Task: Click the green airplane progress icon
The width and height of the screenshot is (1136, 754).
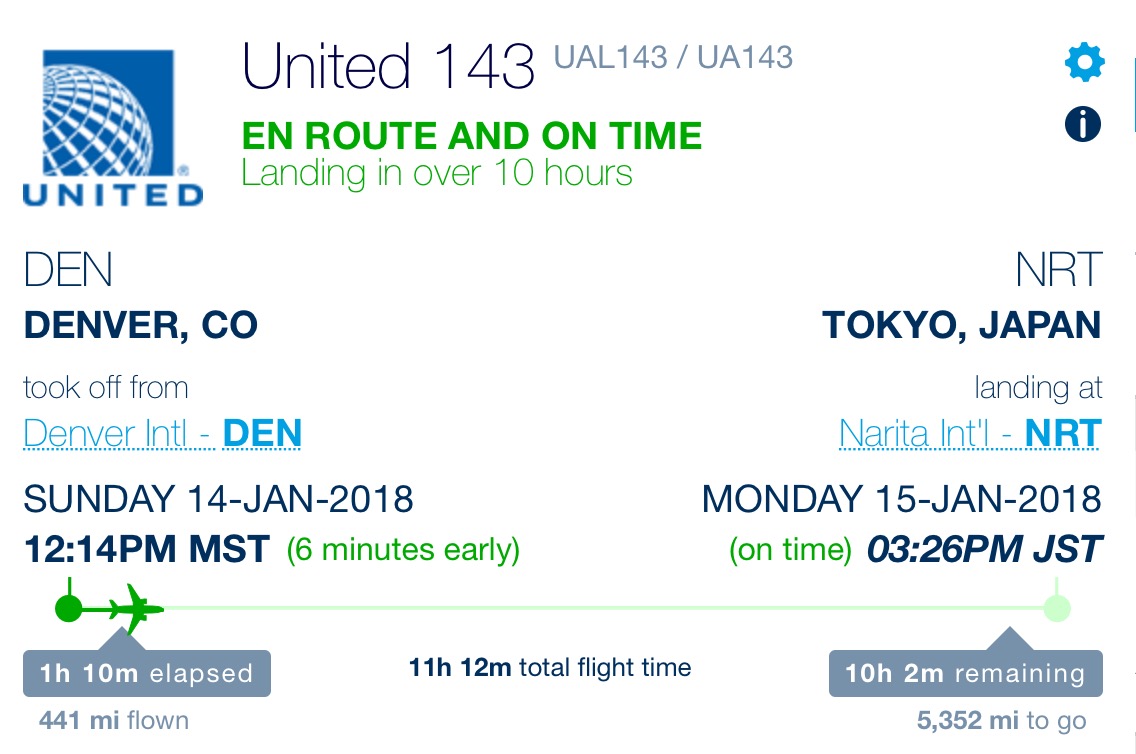Action: [136, 608]
